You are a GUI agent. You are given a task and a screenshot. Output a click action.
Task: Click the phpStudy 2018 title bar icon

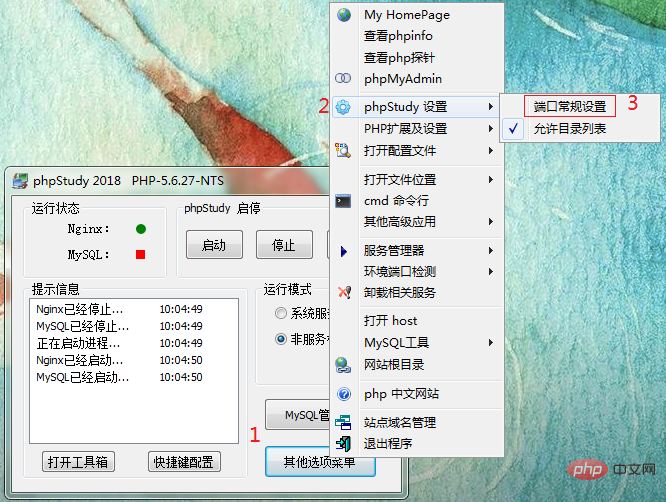click(20, 180)
